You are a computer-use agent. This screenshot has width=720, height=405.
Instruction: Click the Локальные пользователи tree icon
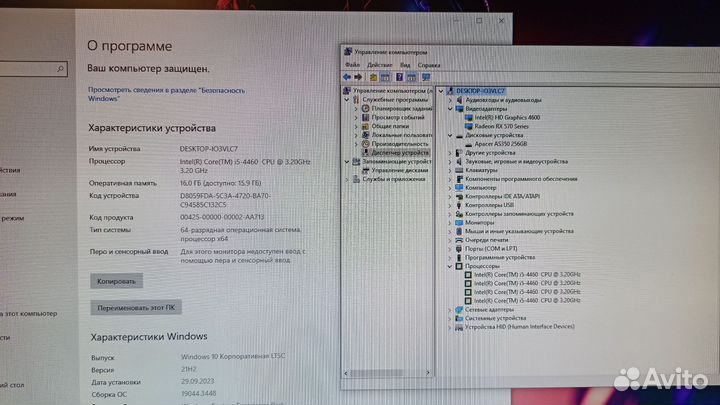point(366,135)
